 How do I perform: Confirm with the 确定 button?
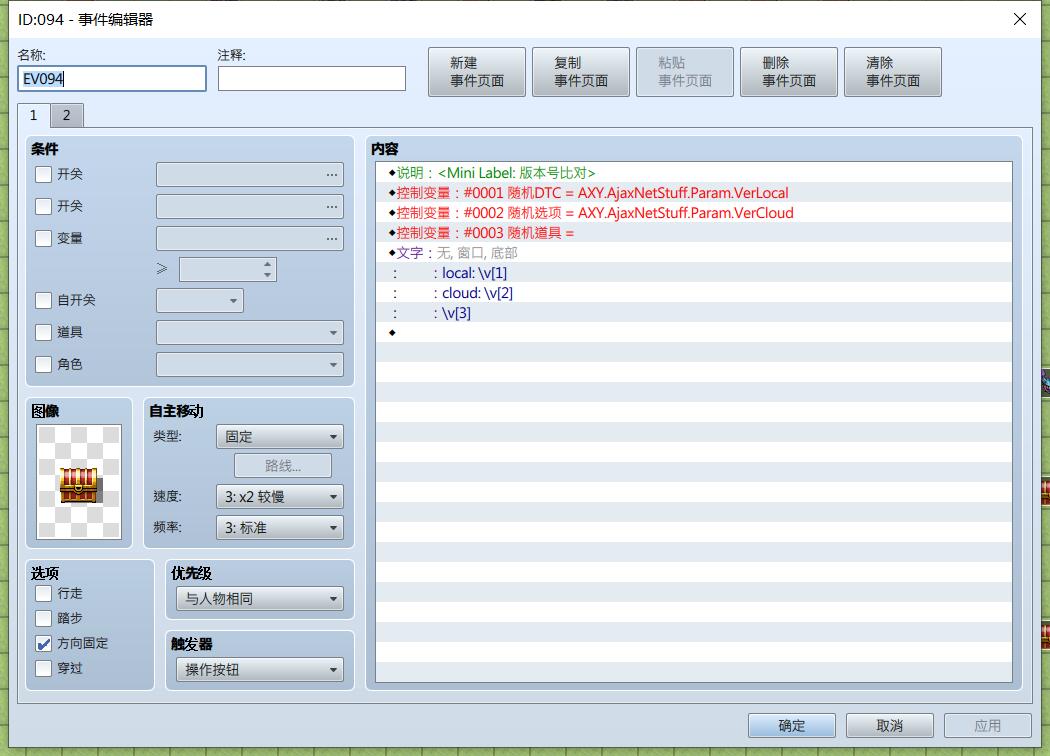792,725
